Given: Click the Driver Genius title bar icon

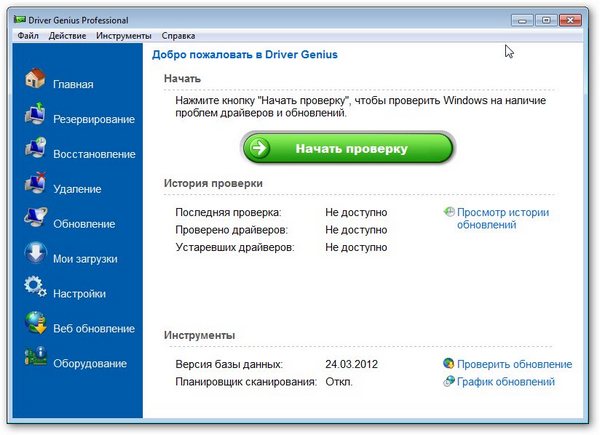Looking at the screenshot, I should pyautogui.click(x=25, y=20).
